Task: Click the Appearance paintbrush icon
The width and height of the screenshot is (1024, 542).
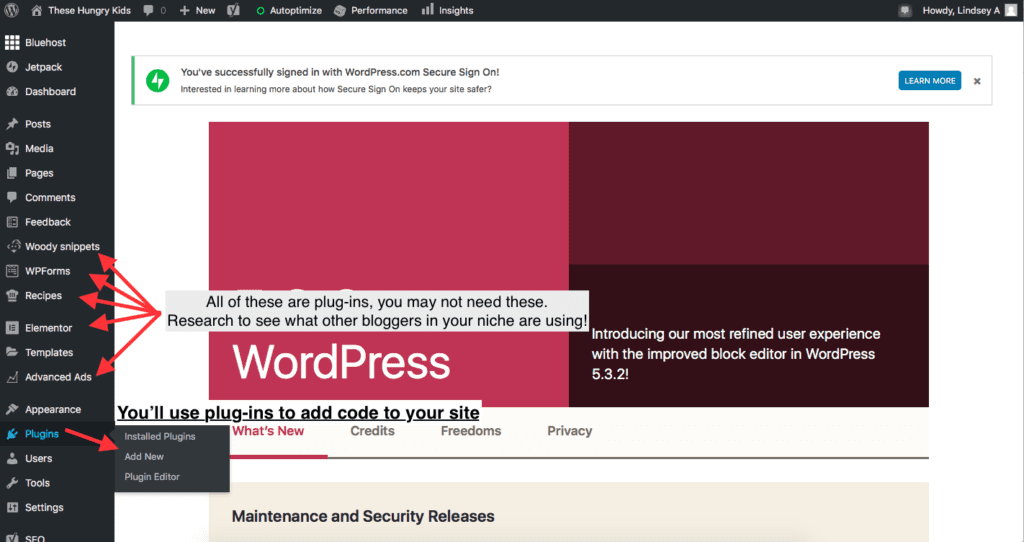Action: tap(12, 409)
